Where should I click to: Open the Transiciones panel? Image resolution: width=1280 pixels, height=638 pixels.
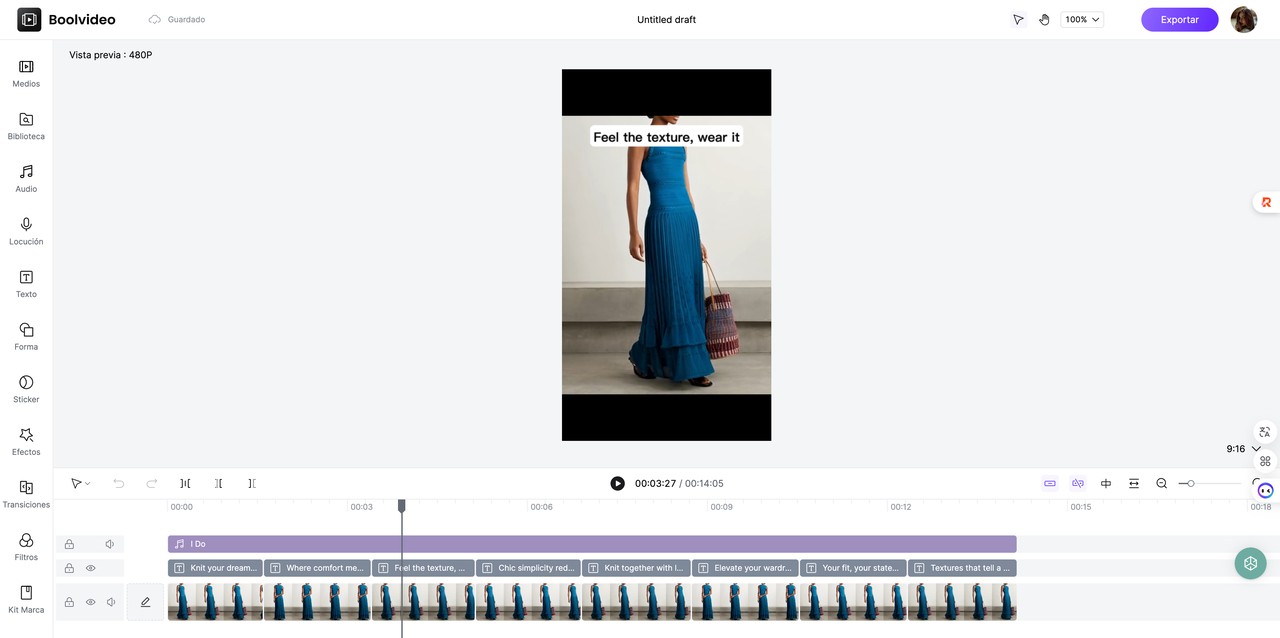(x=26, y=494)
